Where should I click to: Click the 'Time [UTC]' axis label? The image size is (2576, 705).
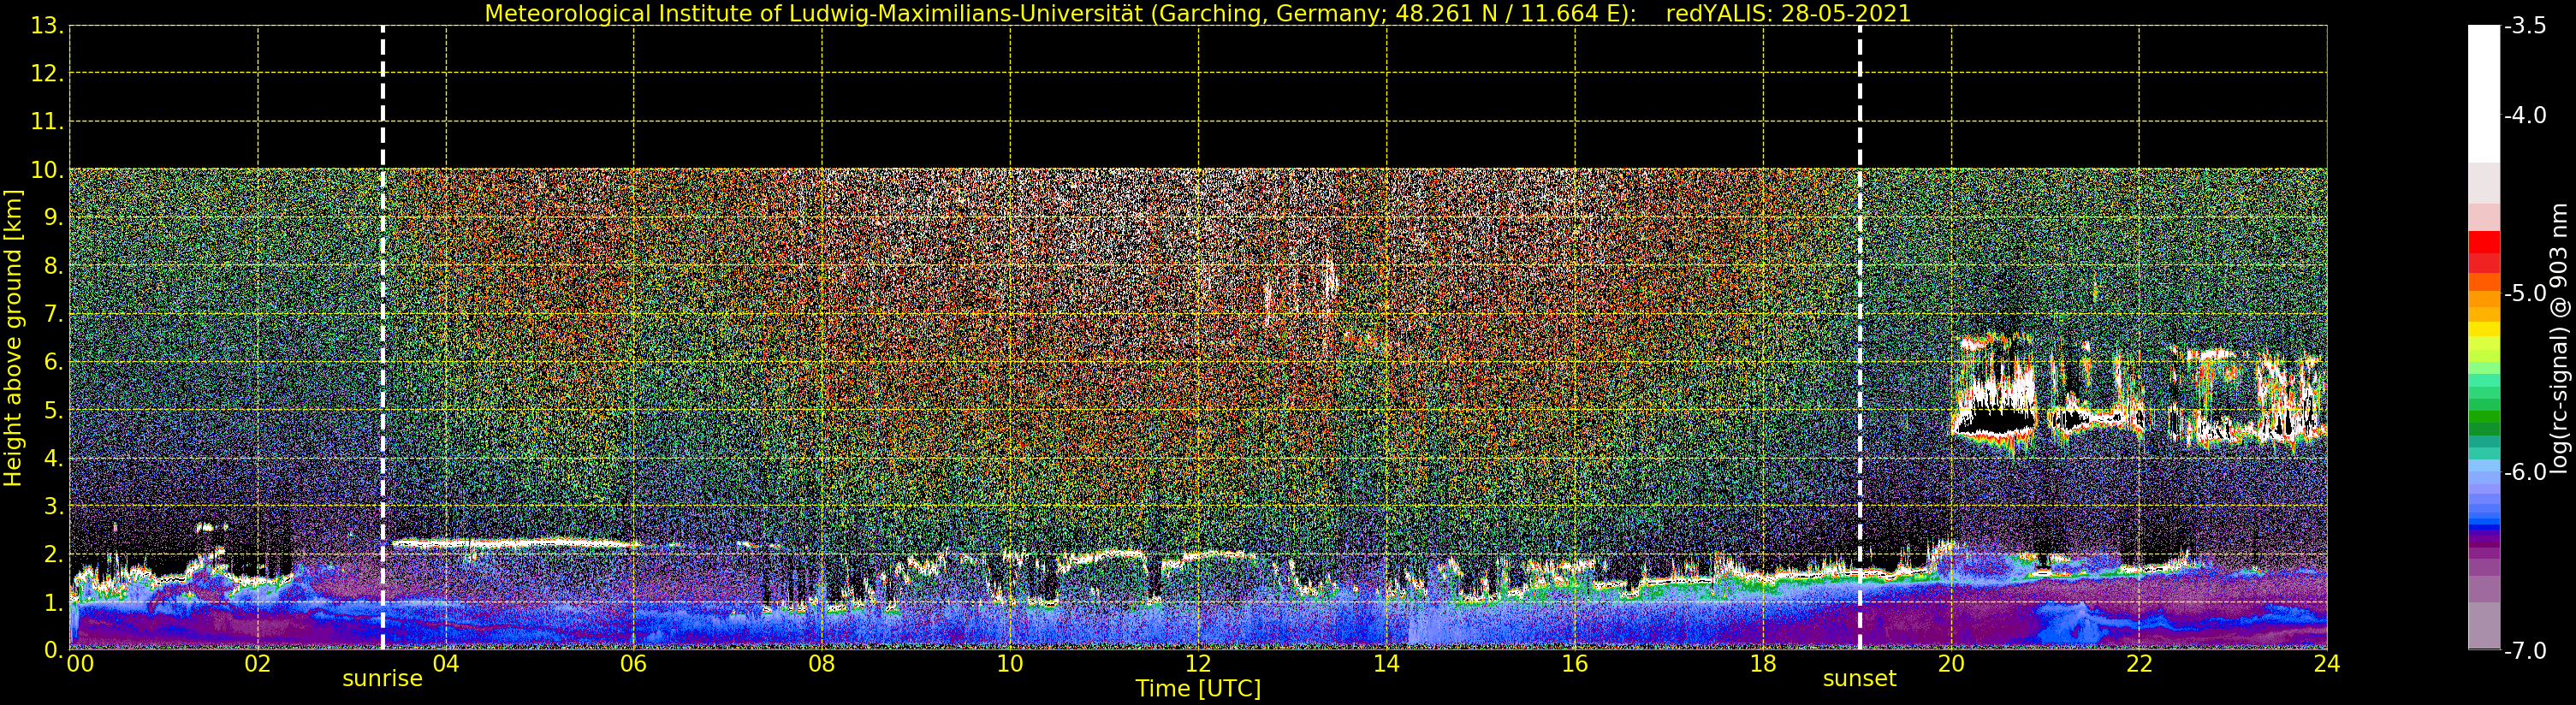[x=1197, y=688]
